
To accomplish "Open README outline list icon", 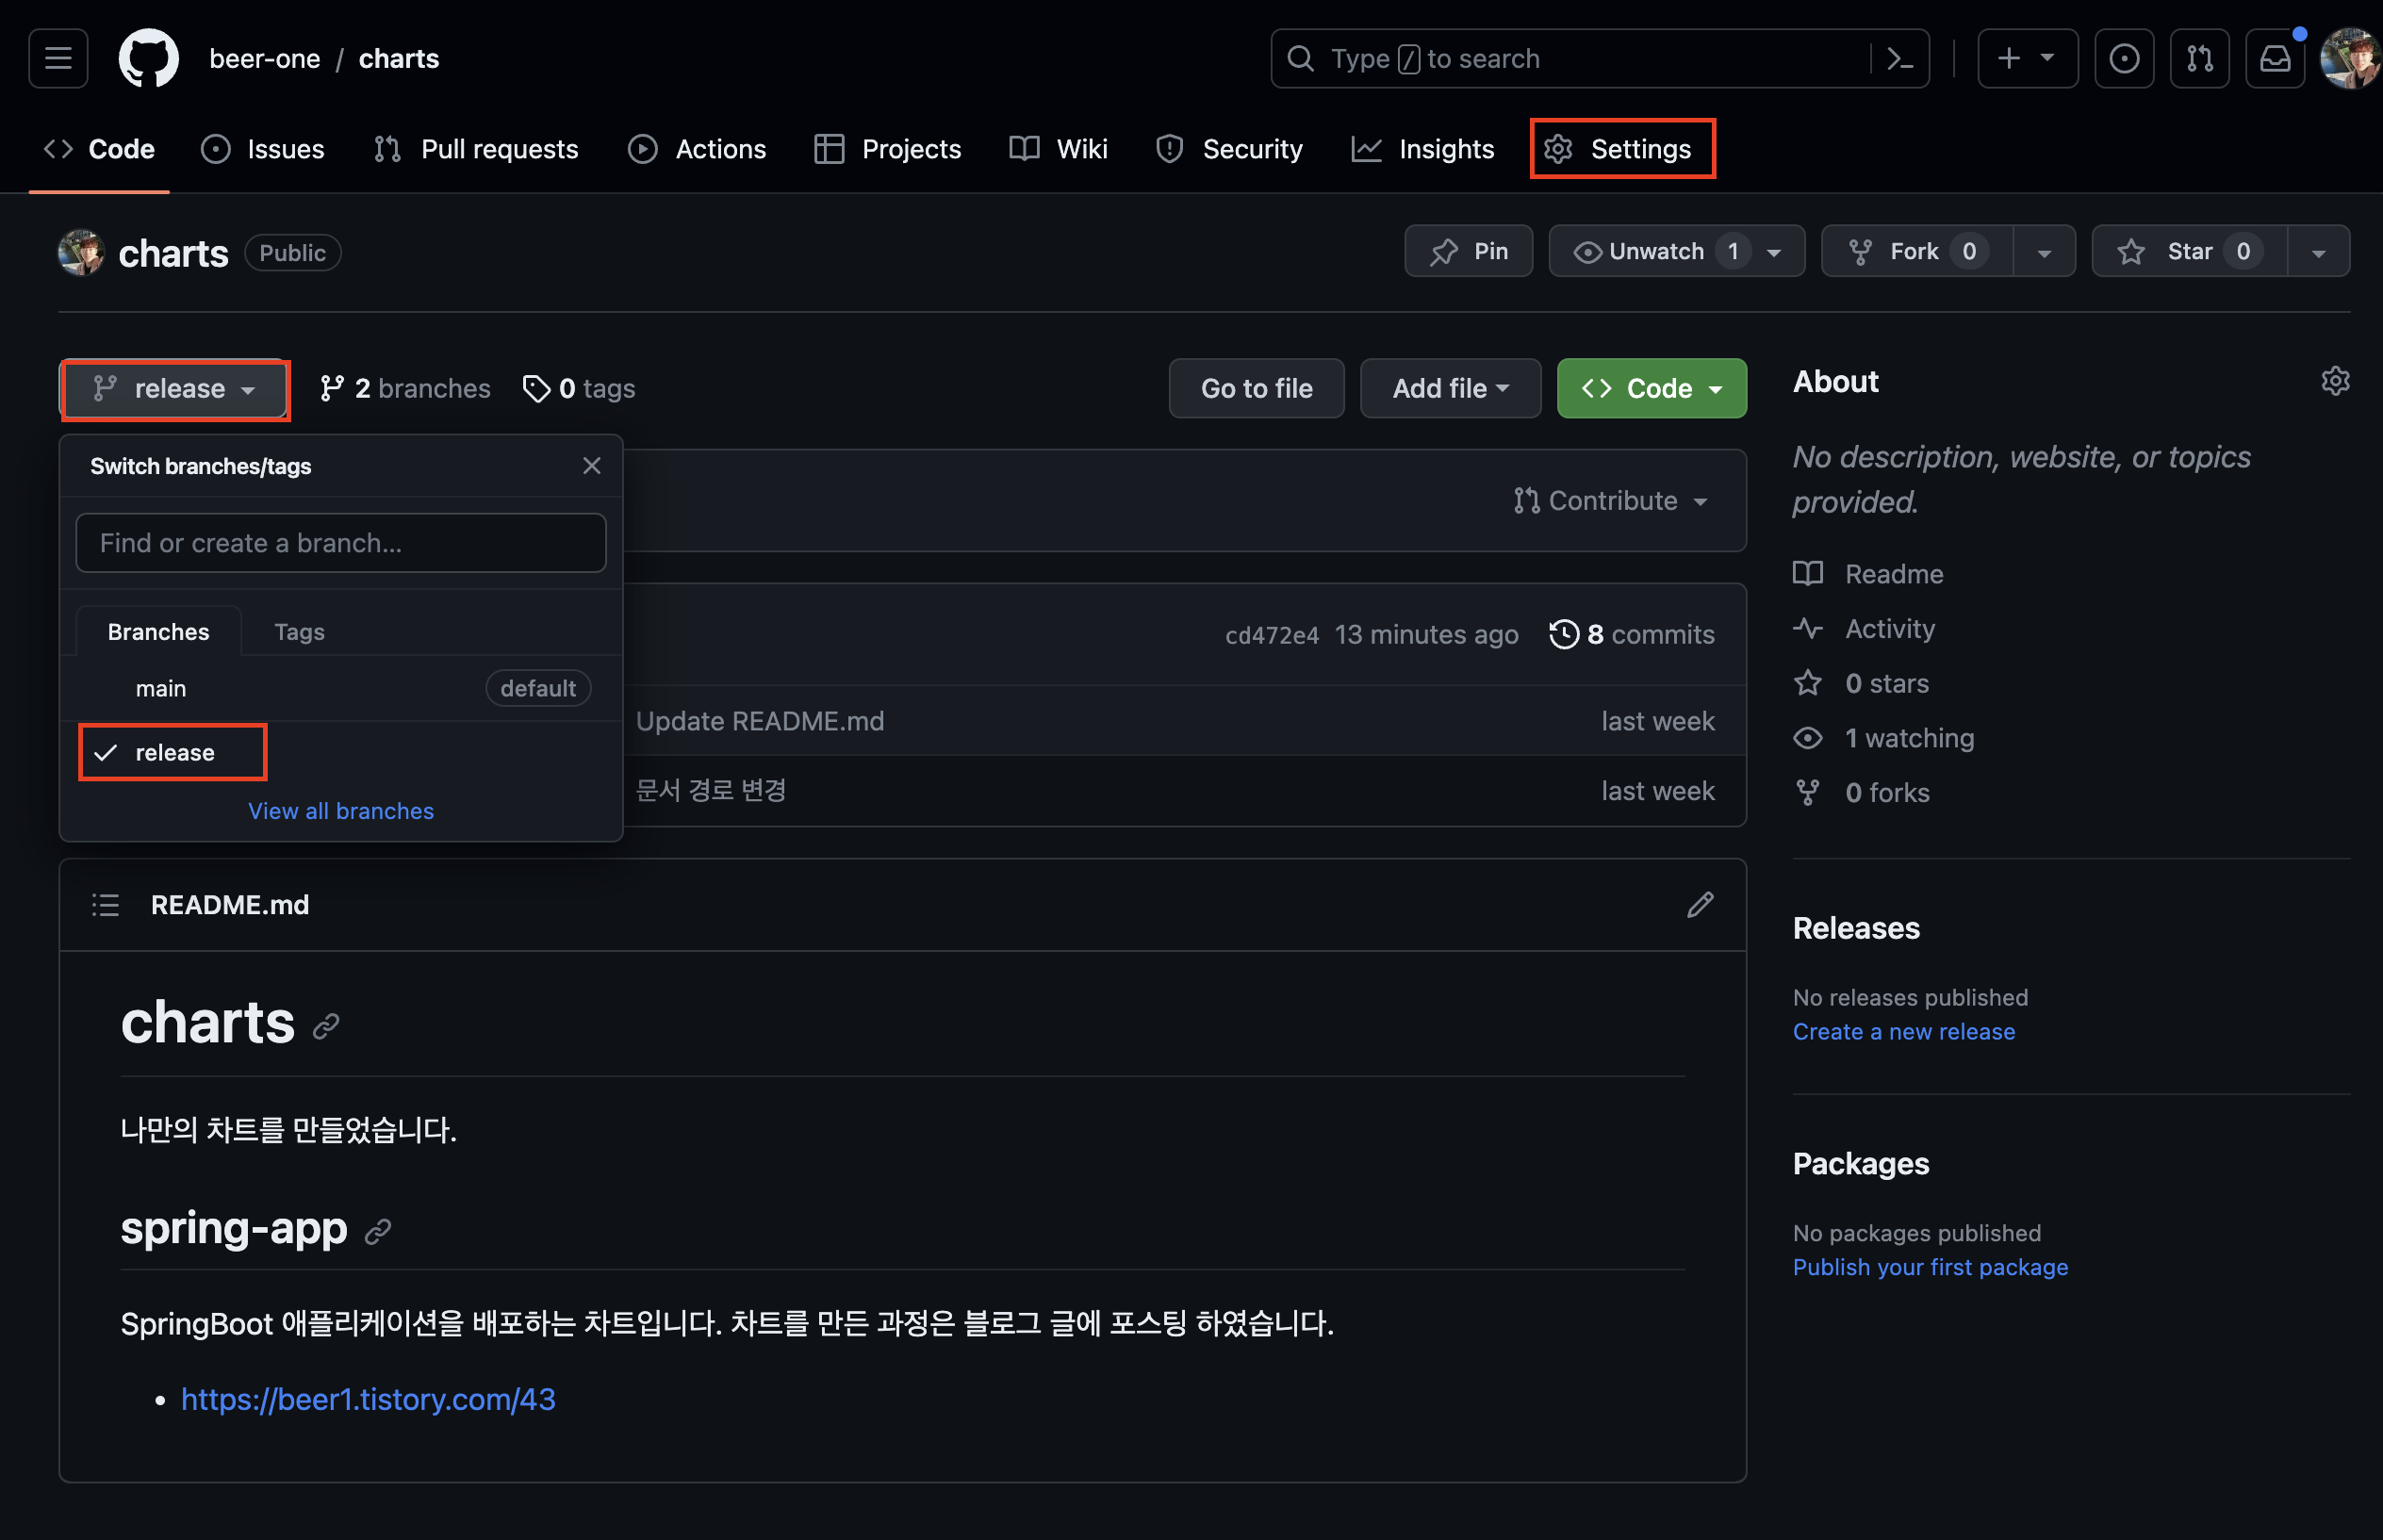I will click(x=105, y=904).
